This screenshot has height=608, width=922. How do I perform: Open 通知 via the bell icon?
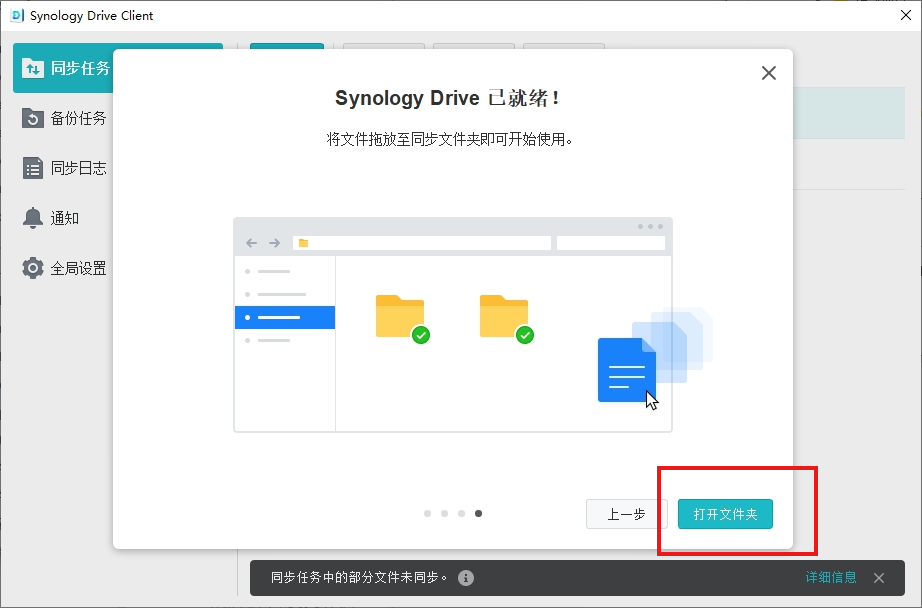33,218
